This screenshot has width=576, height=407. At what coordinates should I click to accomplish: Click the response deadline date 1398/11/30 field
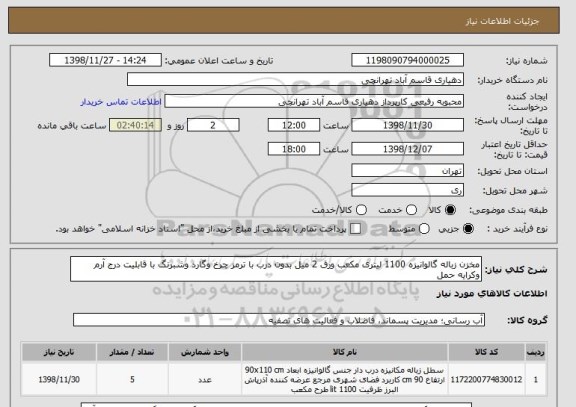pyautogui.click(x=407, y=125)
